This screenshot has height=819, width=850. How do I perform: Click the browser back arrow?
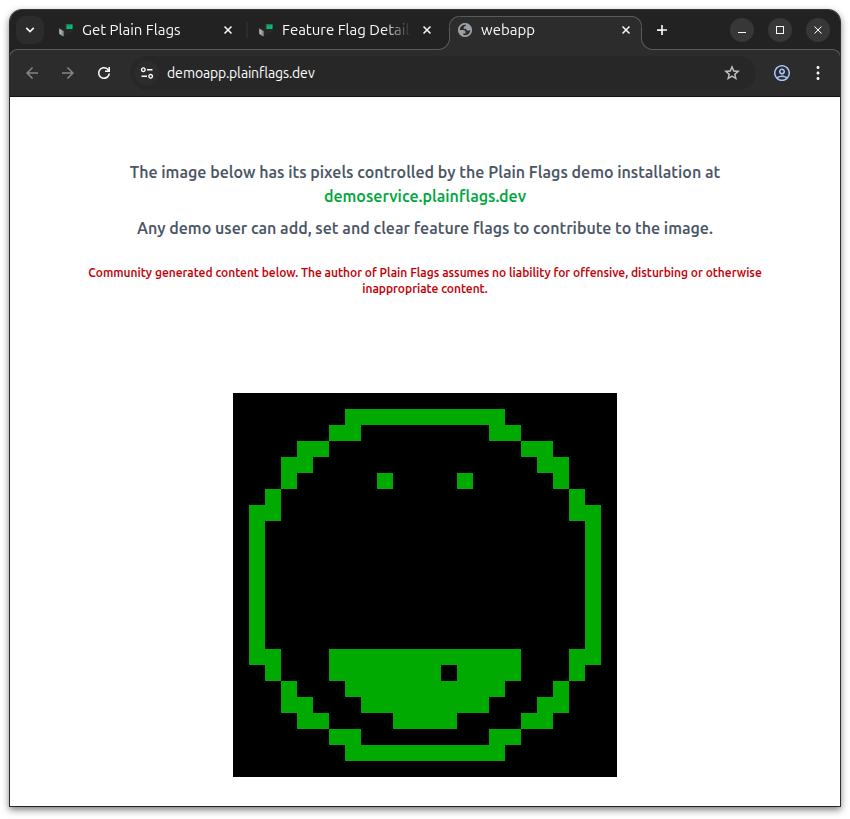pos(32,73)
